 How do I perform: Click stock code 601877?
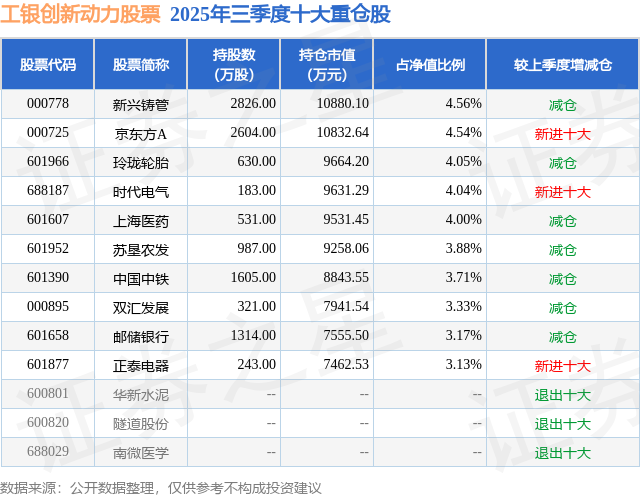48,364
